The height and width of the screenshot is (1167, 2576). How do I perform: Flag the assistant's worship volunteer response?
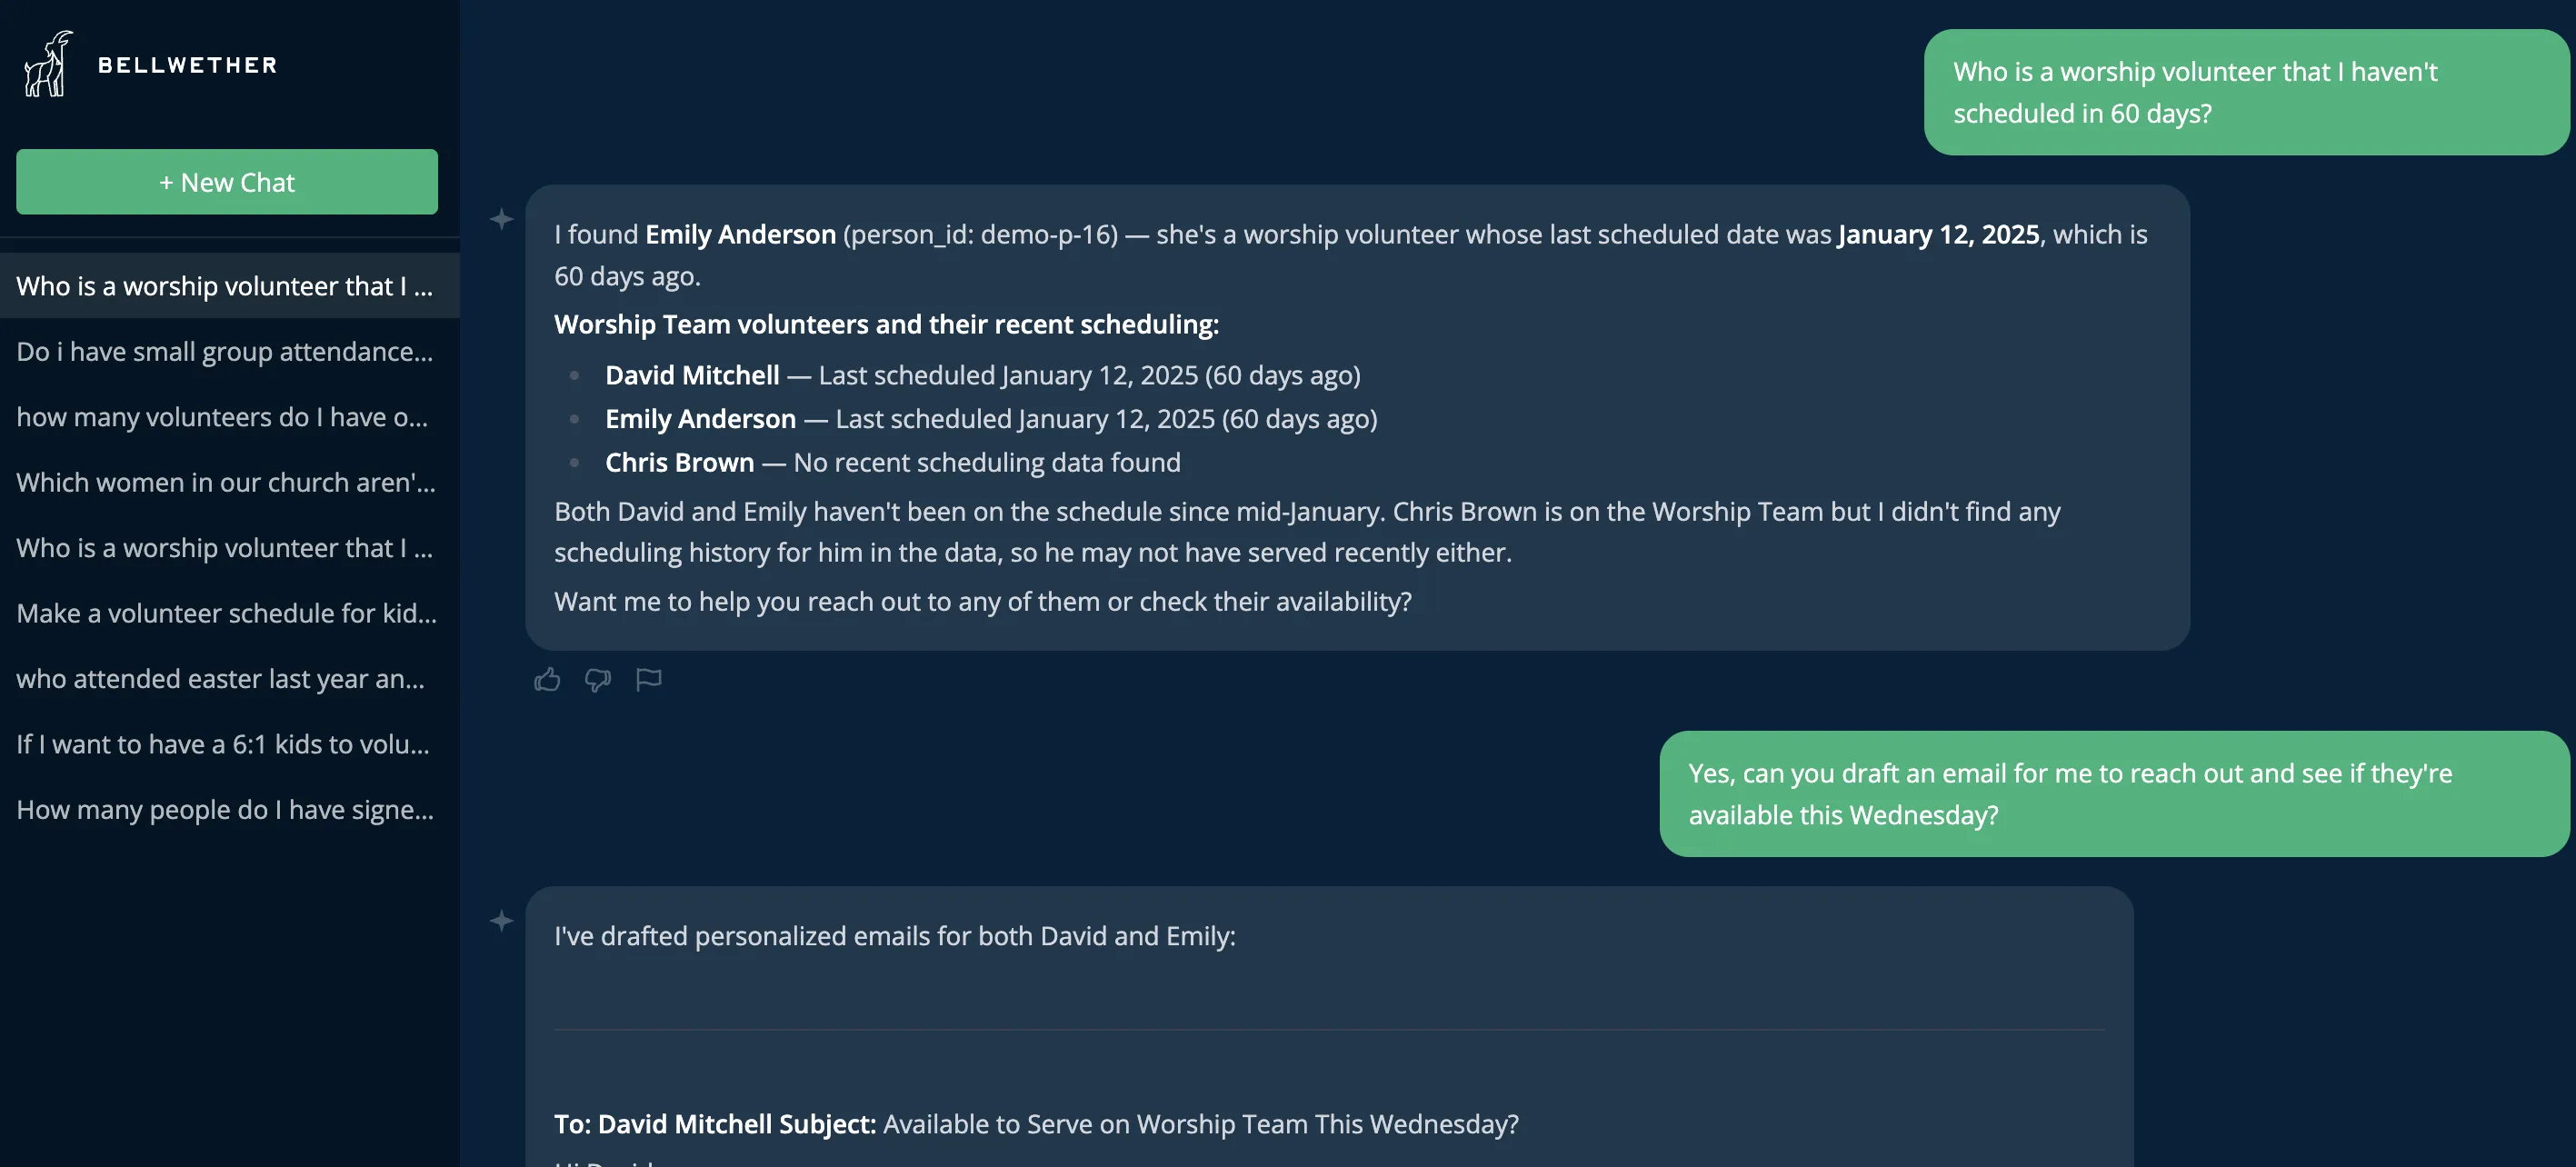pos(649,679)
